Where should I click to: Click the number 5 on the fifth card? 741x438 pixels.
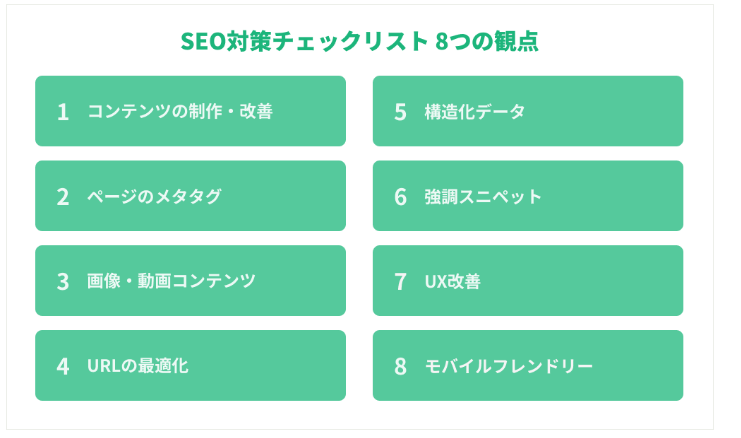(x=400, y=112)
